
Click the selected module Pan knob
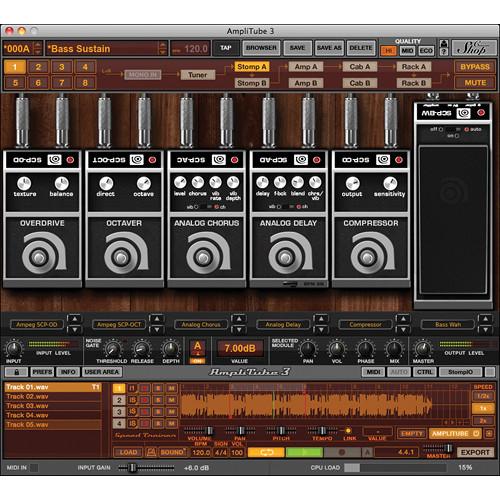coord(308,349)
